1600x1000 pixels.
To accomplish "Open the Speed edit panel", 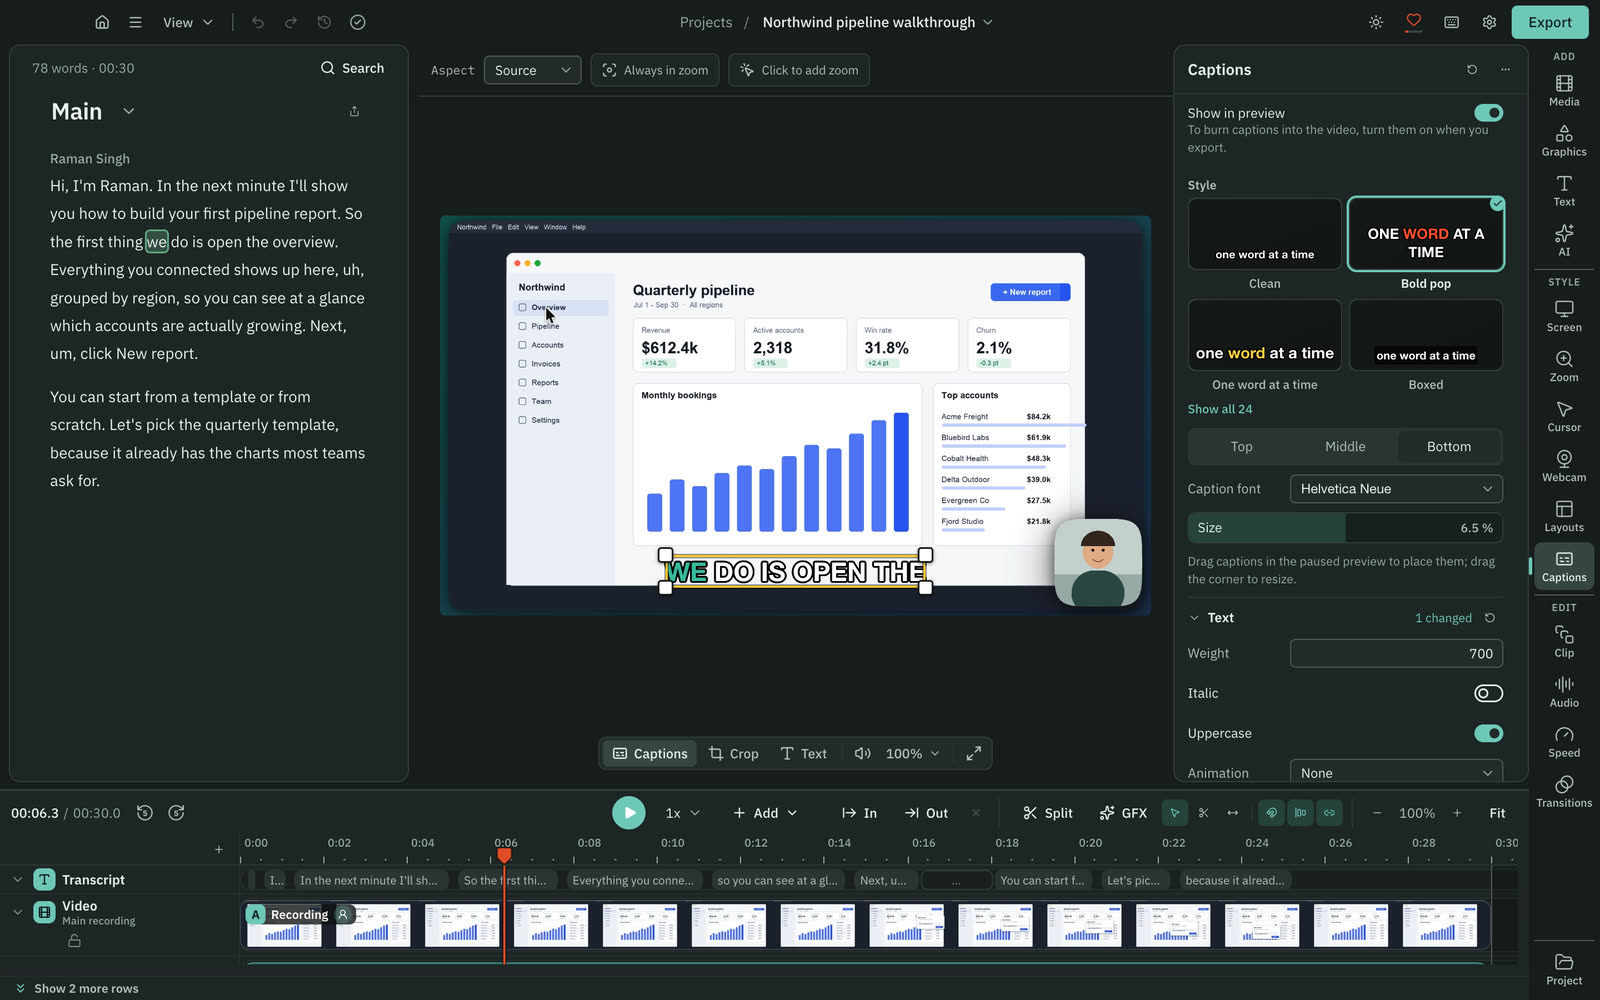I will tap(1564, 741).
